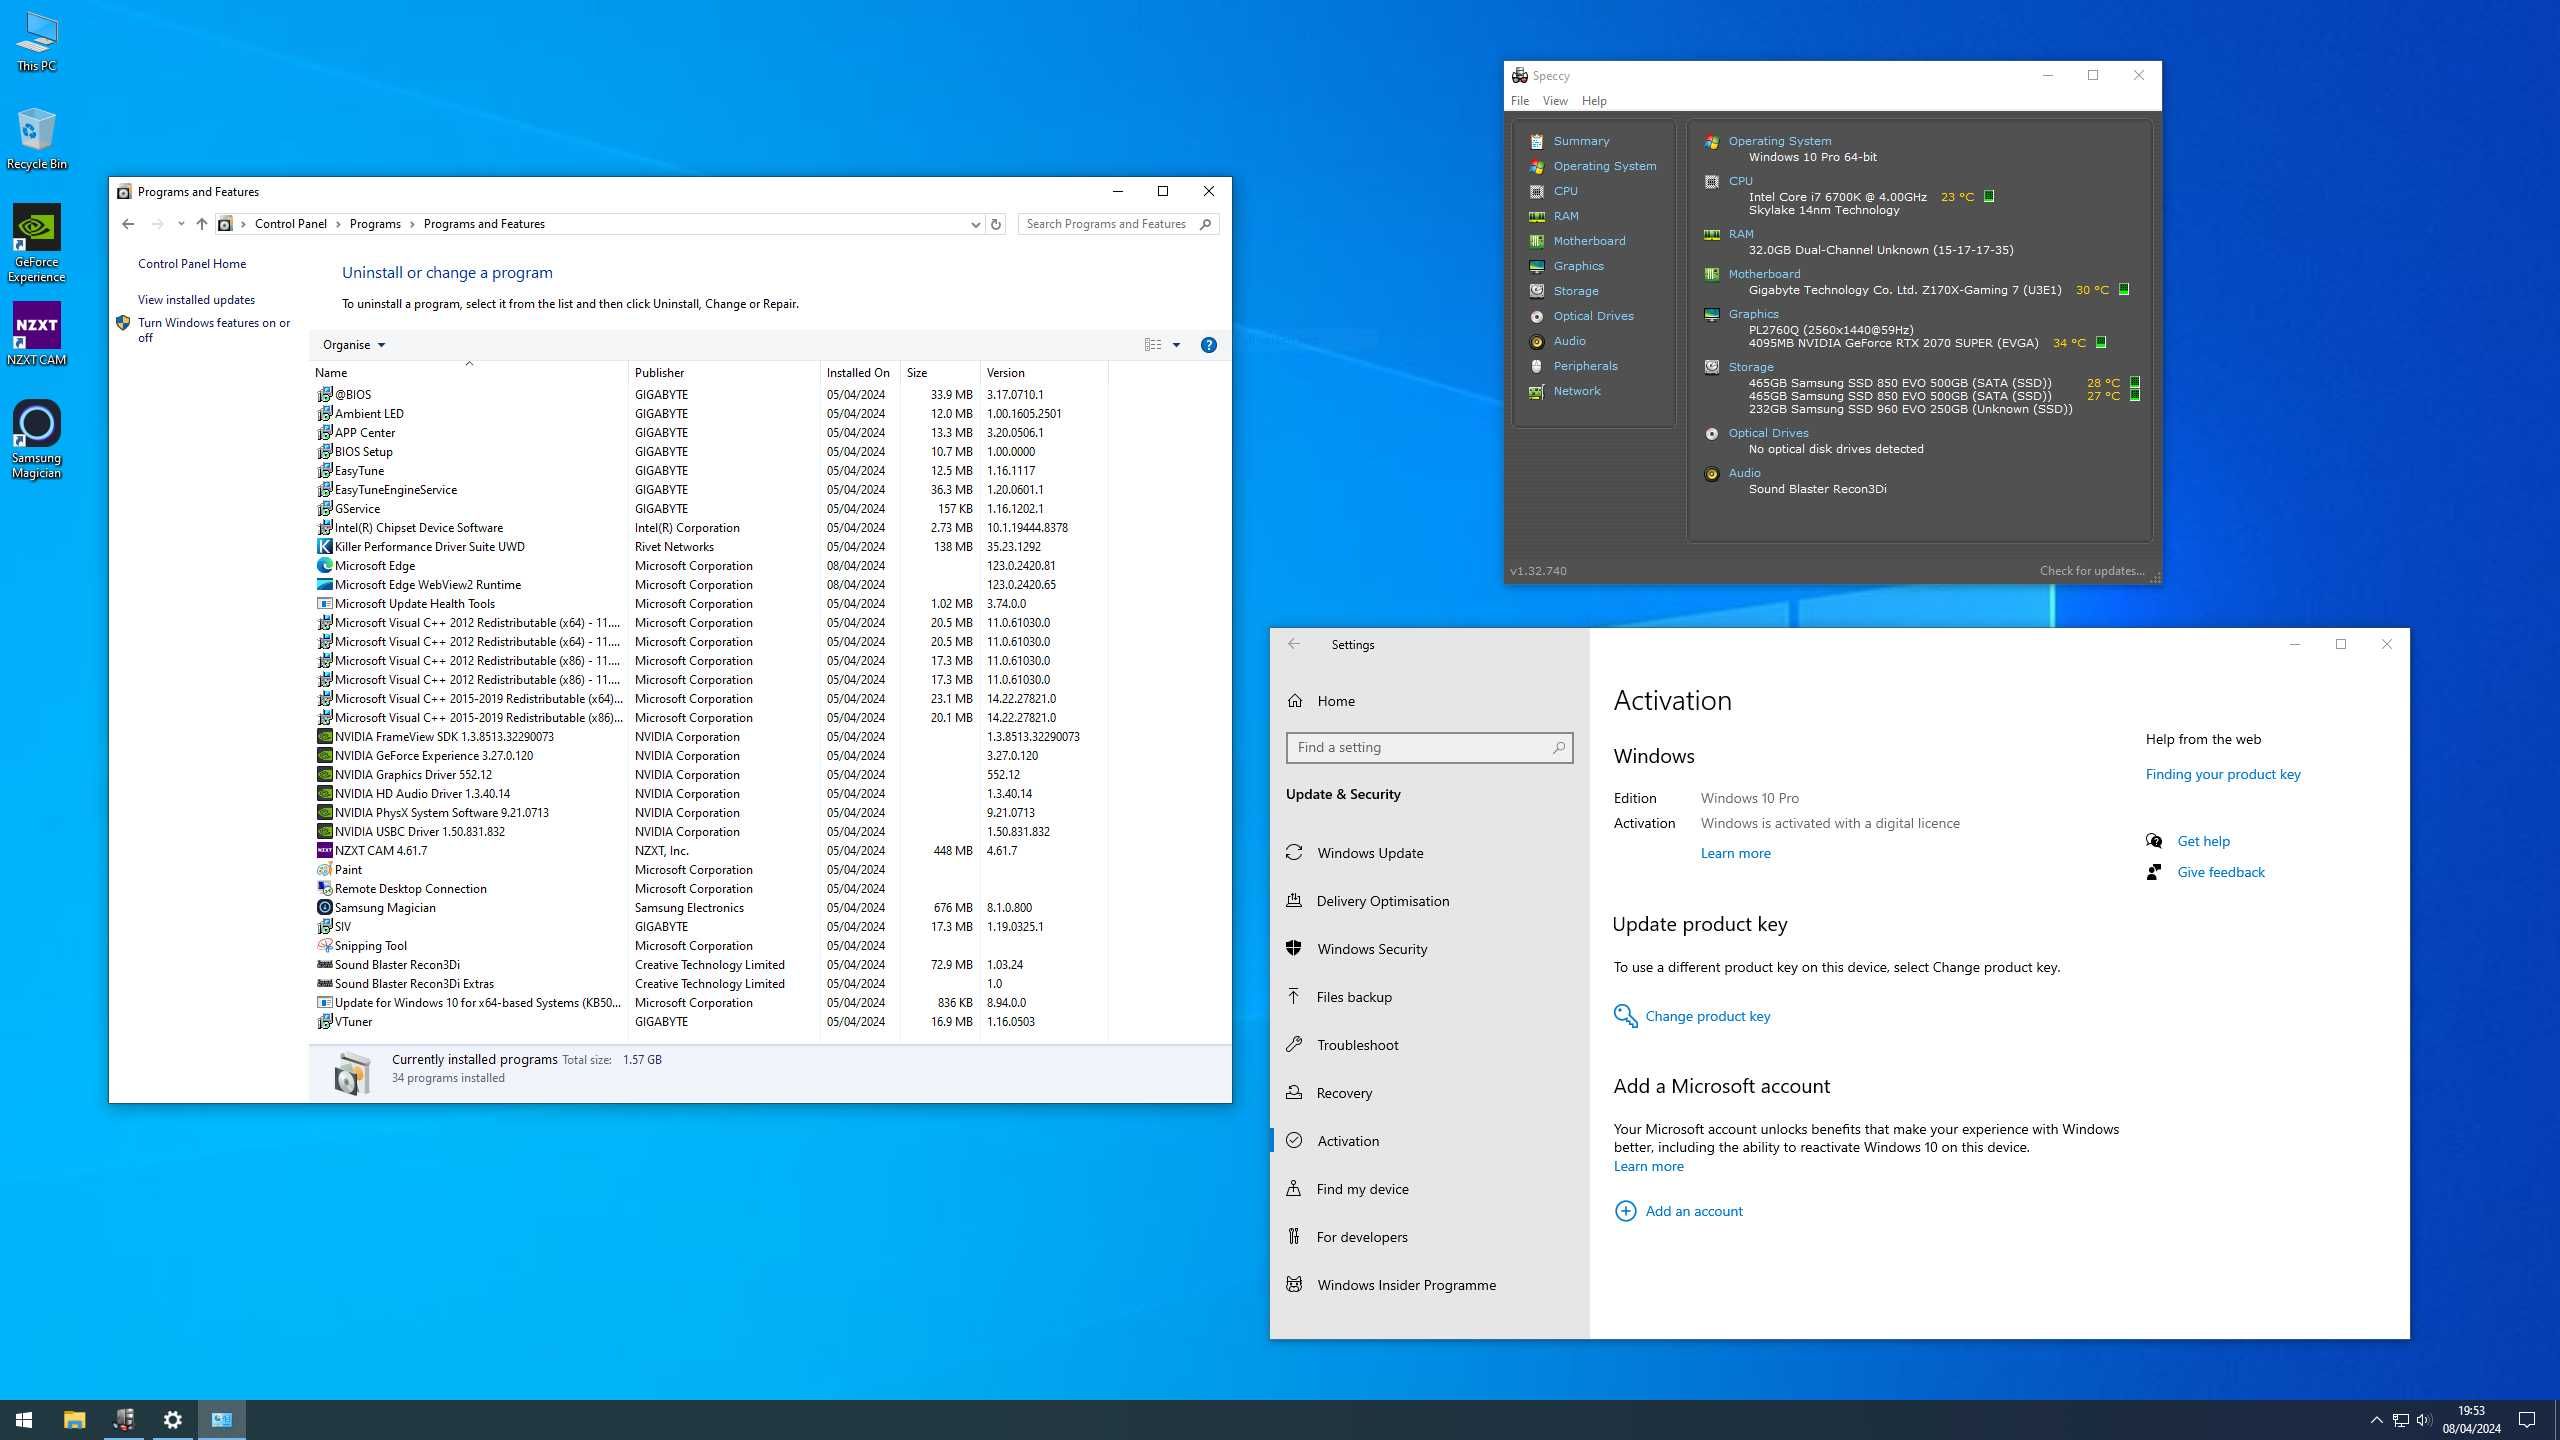Toggle Windows Update feature on/off

1370,851
